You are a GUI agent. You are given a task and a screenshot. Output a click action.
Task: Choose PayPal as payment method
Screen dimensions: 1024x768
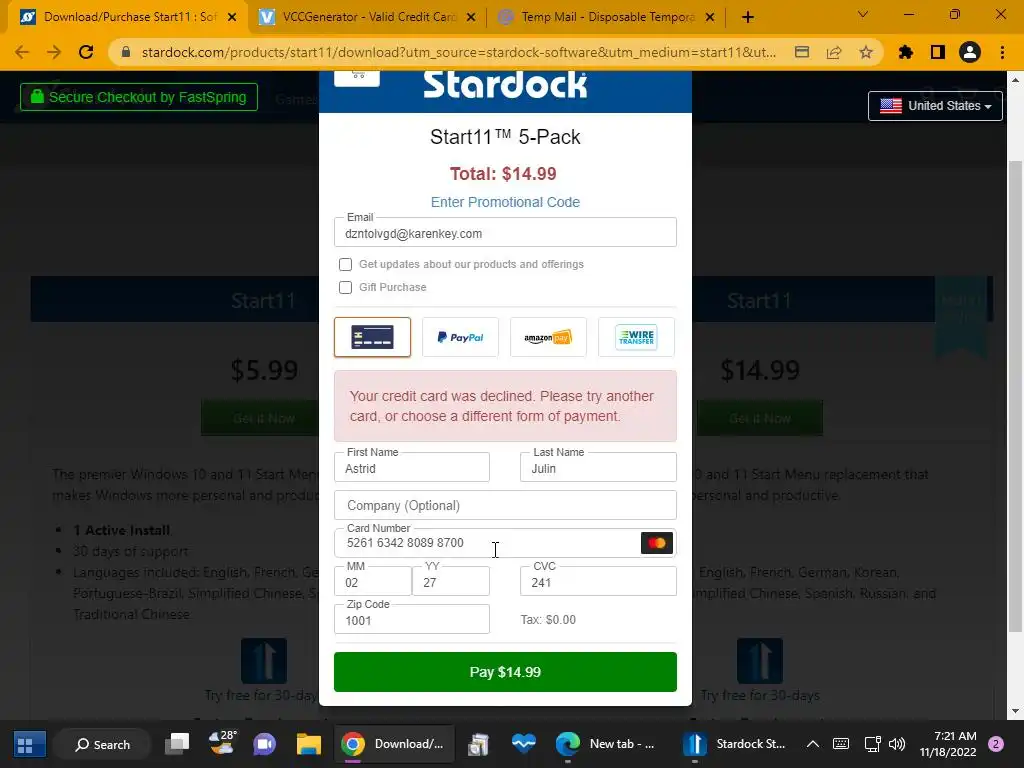[460, 337]
